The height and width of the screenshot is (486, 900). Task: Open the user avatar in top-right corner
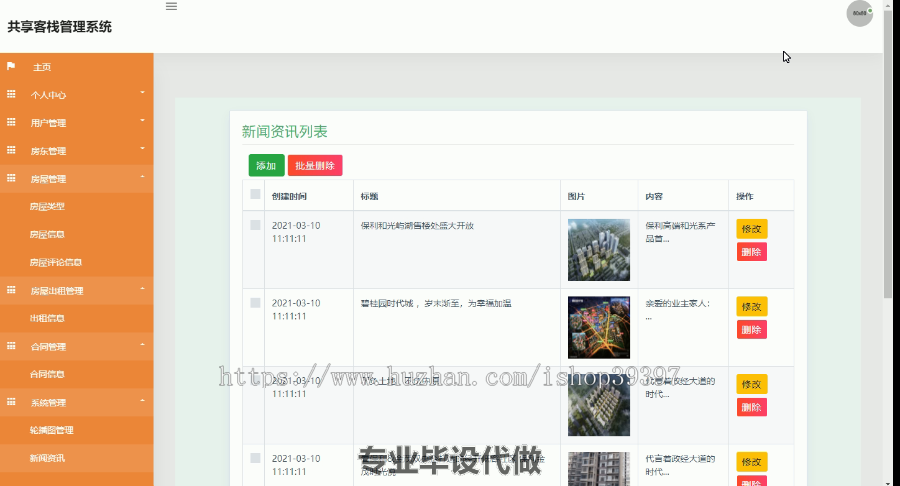(859, 13)
